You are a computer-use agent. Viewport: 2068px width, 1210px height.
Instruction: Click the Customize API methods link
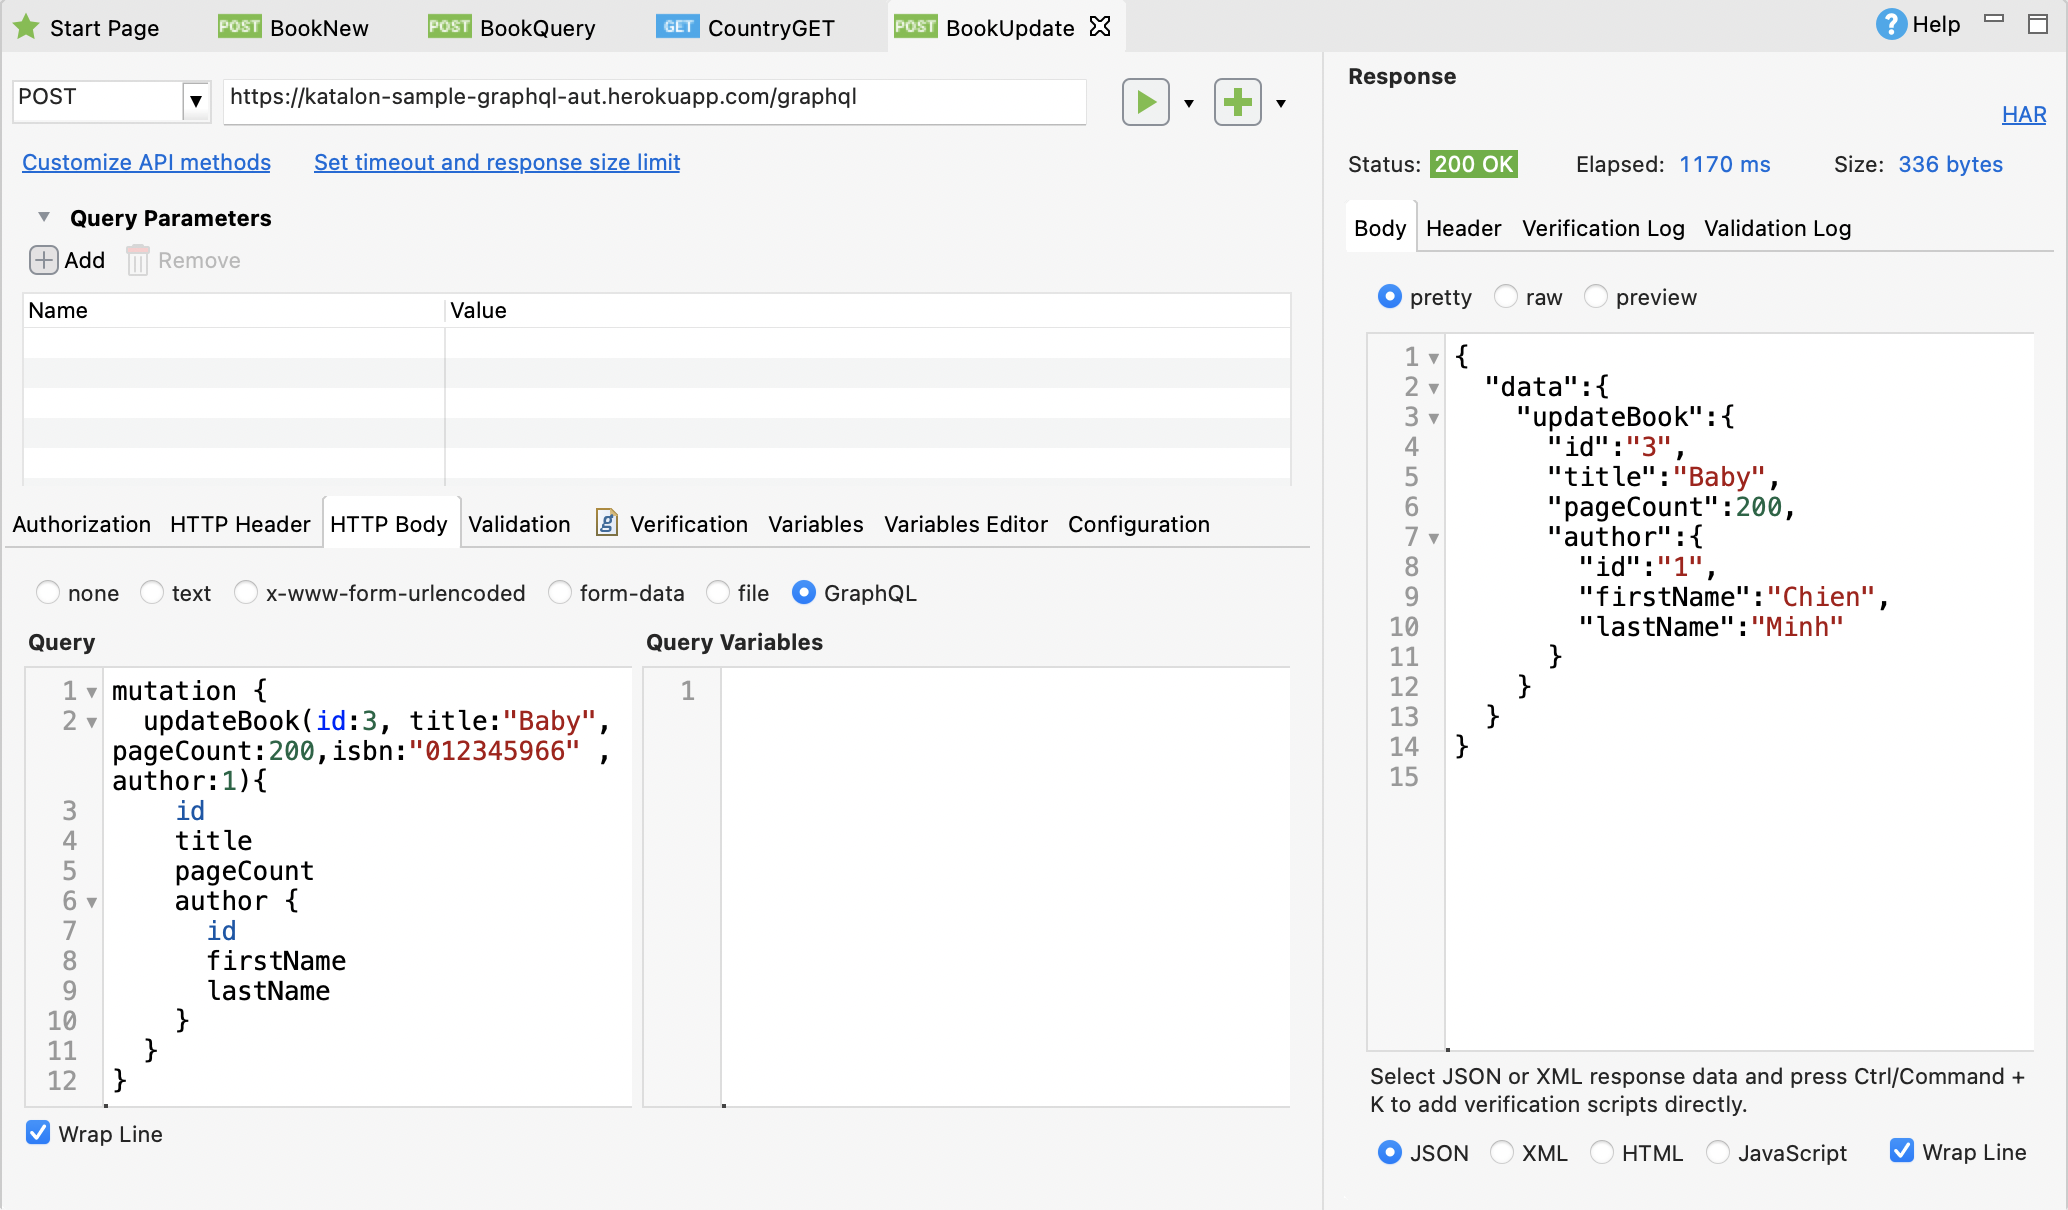(146, 162)
